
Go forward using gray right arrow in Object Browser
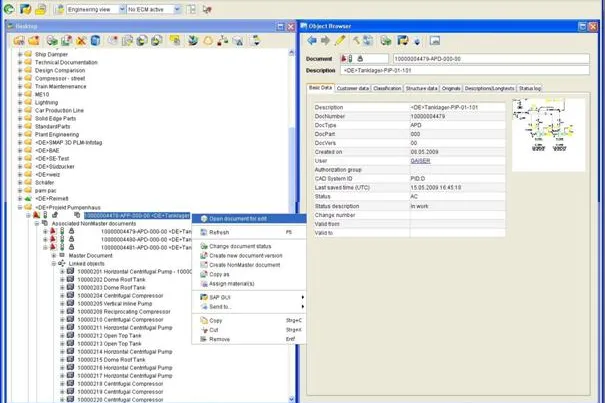tap(325, 40)
